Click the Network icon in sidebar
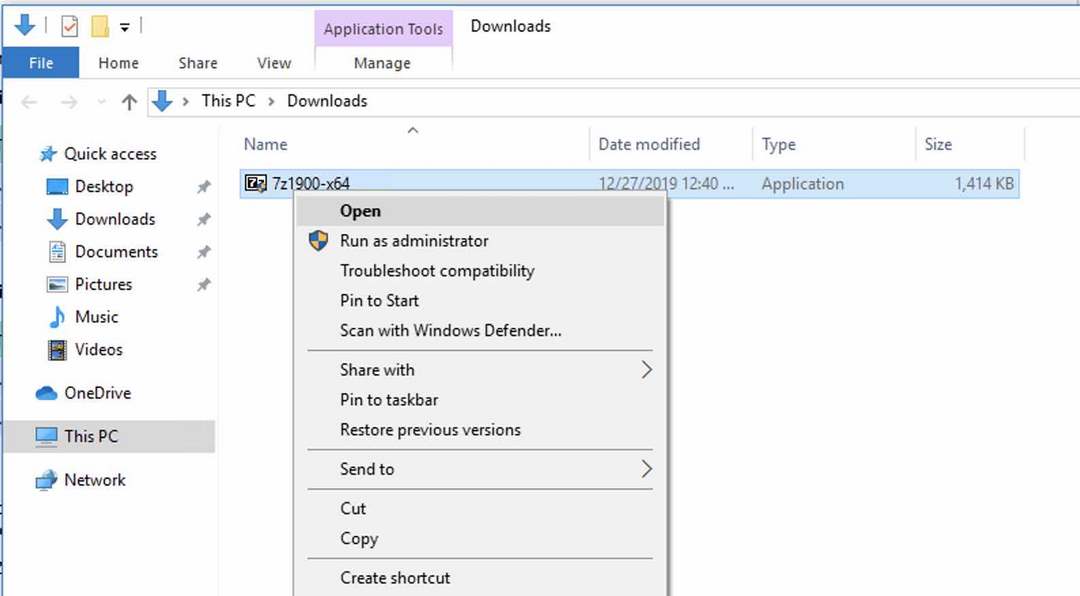 [46, 480]
